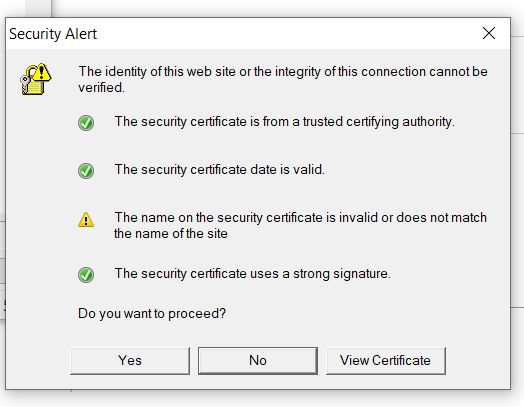Viewport: 524px width, 407px height.
Task: Open the View Certificate button
Action: (386, 361)
